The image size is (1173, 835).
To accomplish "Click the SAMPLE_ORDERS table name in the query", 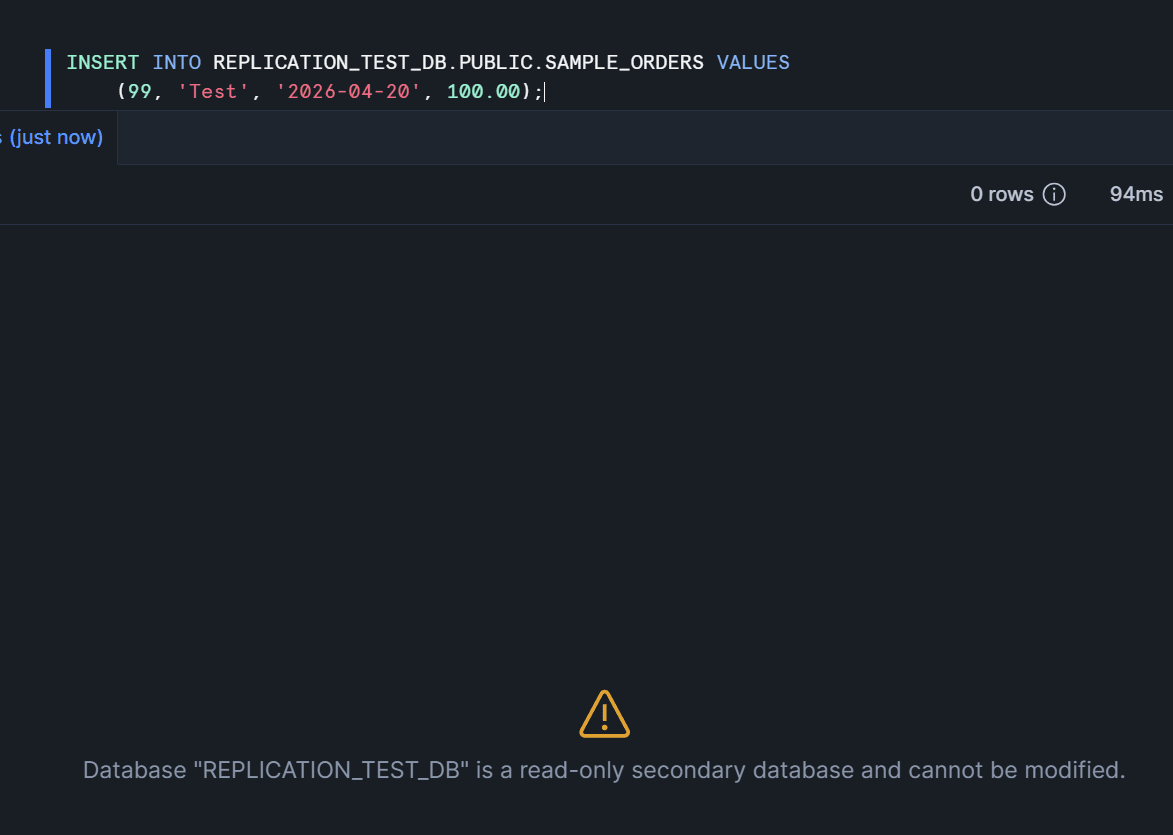I will tap(624, 62).
